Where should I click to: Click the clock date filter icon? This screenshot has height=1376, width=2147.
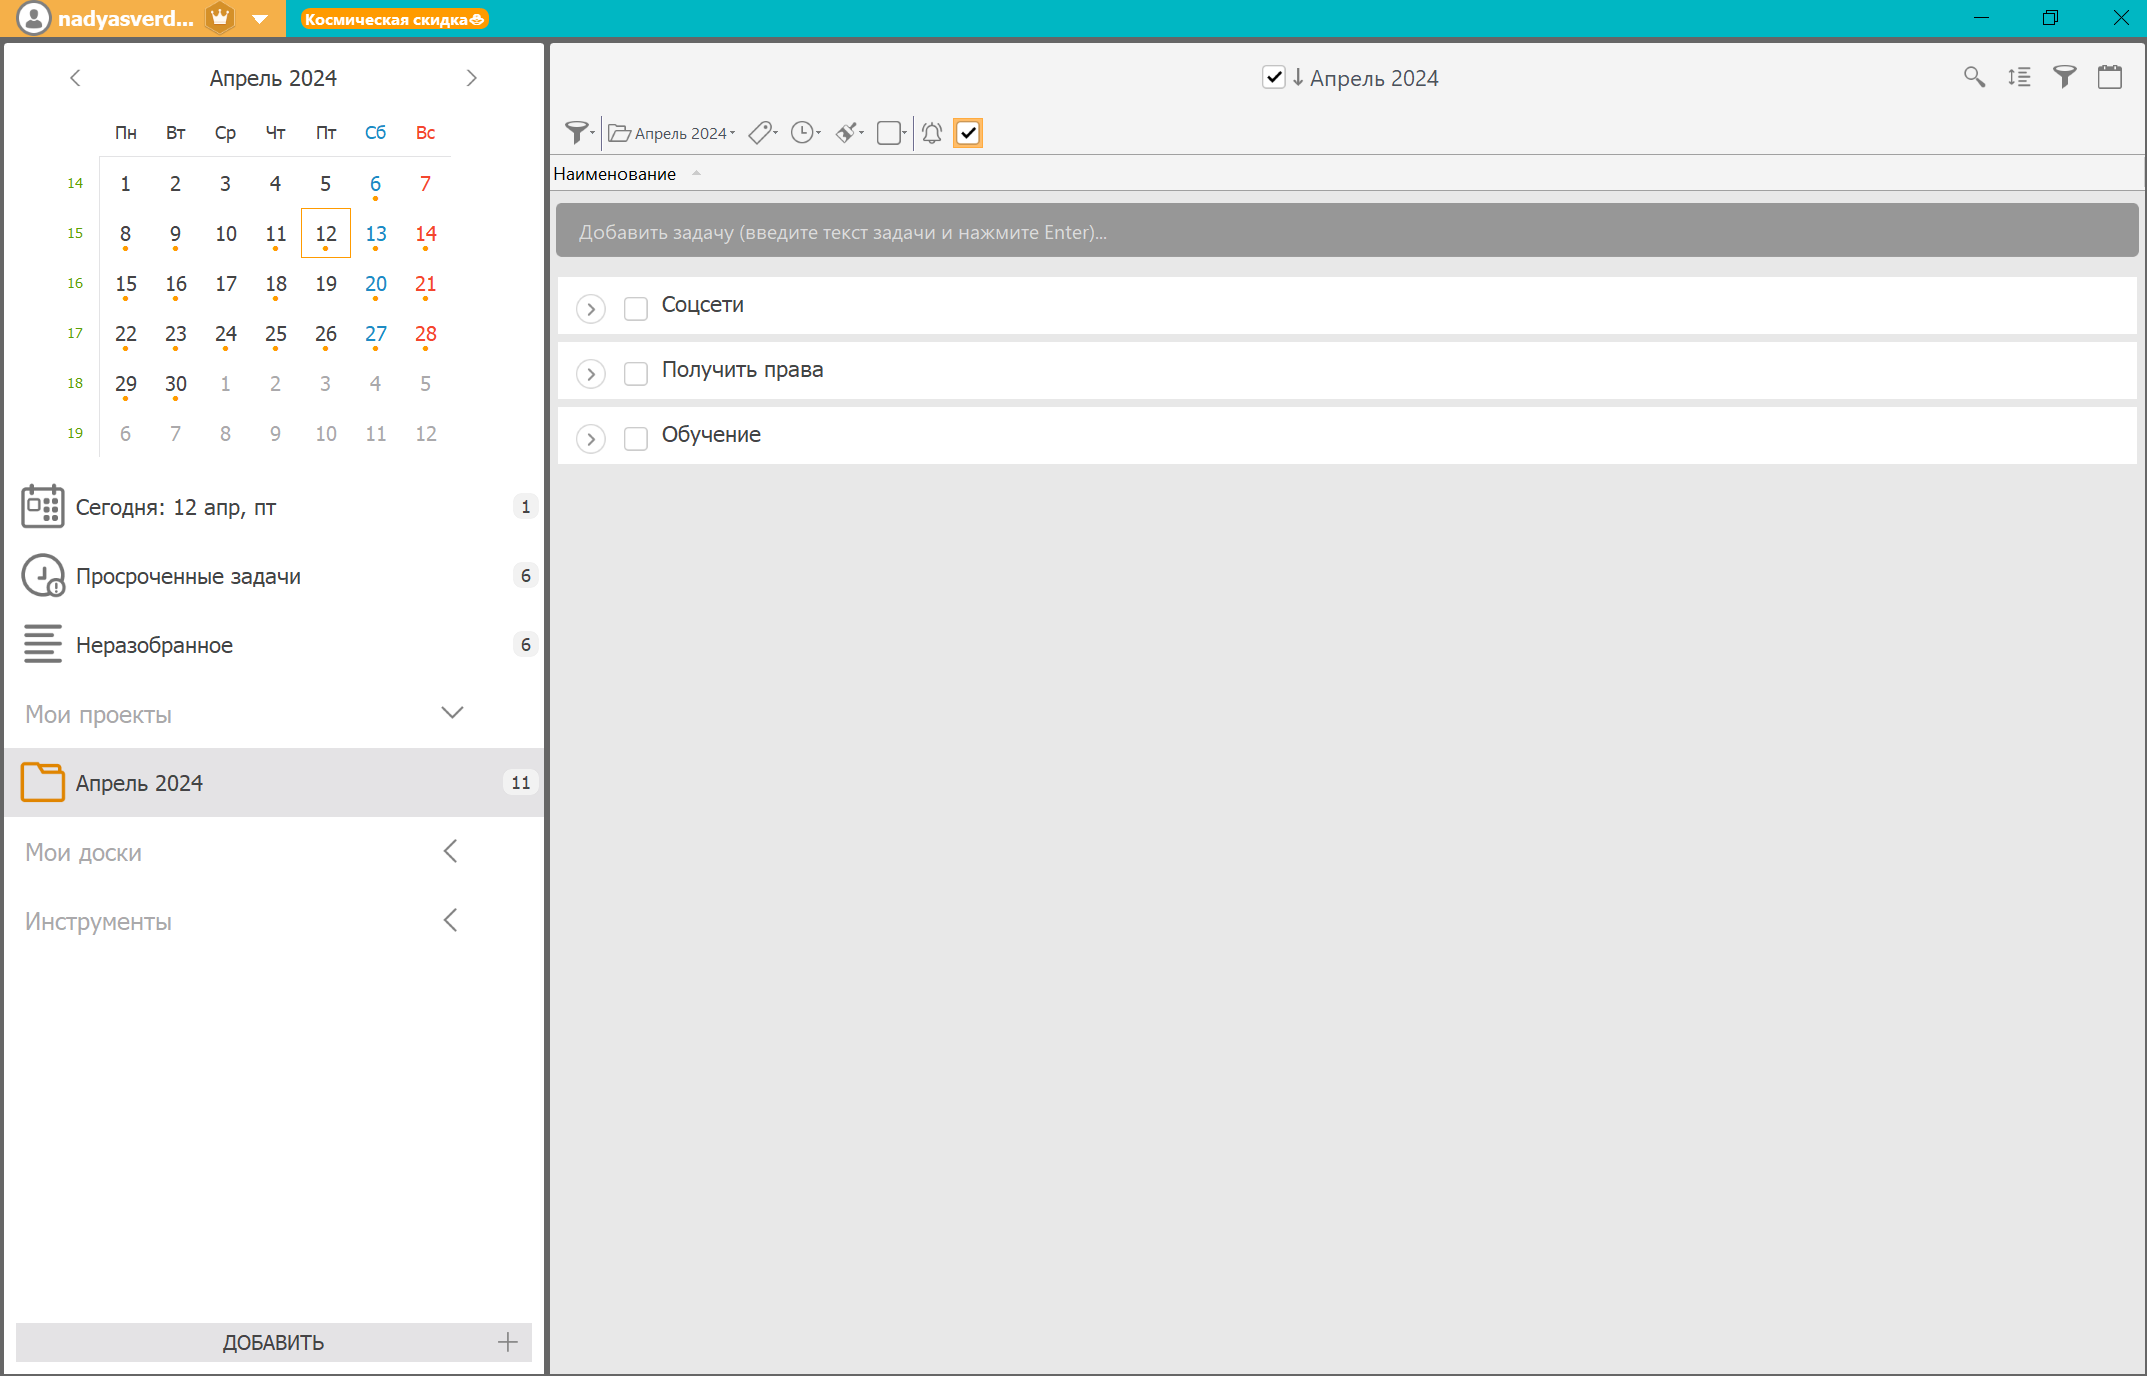click(804, 133)
